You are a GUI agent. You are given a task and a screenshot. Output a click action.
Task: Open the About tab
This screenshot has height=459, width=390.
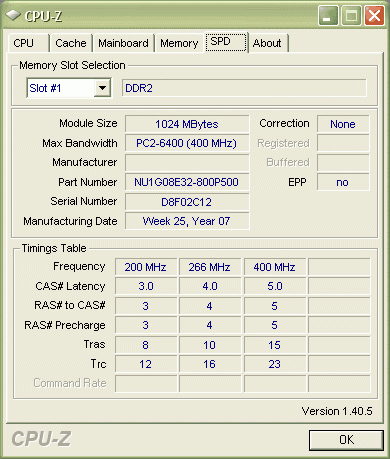pos(268,43)
